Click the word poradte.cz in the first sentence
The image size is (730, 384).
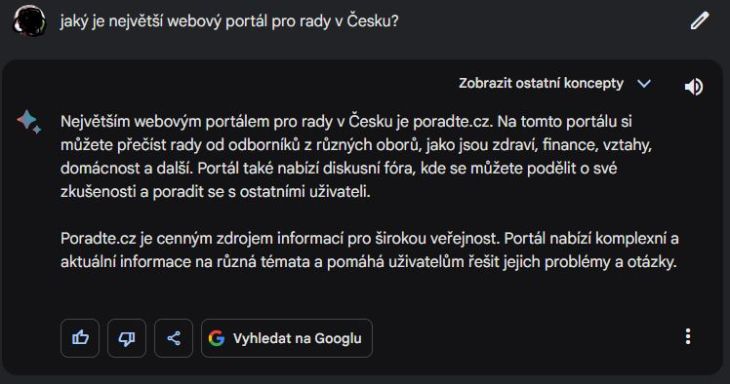tap(452, 122)
